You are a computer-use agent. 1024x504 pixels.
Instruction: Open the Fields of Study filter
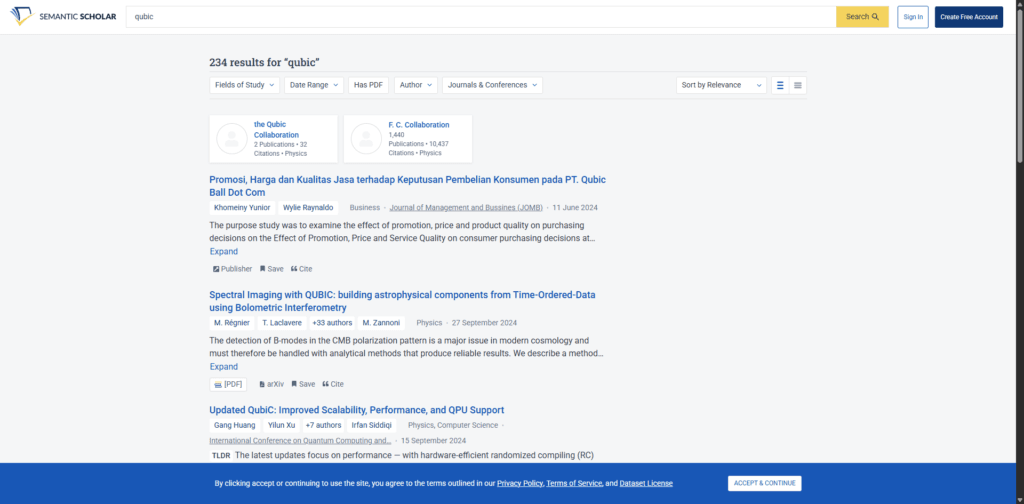point(244,85)
